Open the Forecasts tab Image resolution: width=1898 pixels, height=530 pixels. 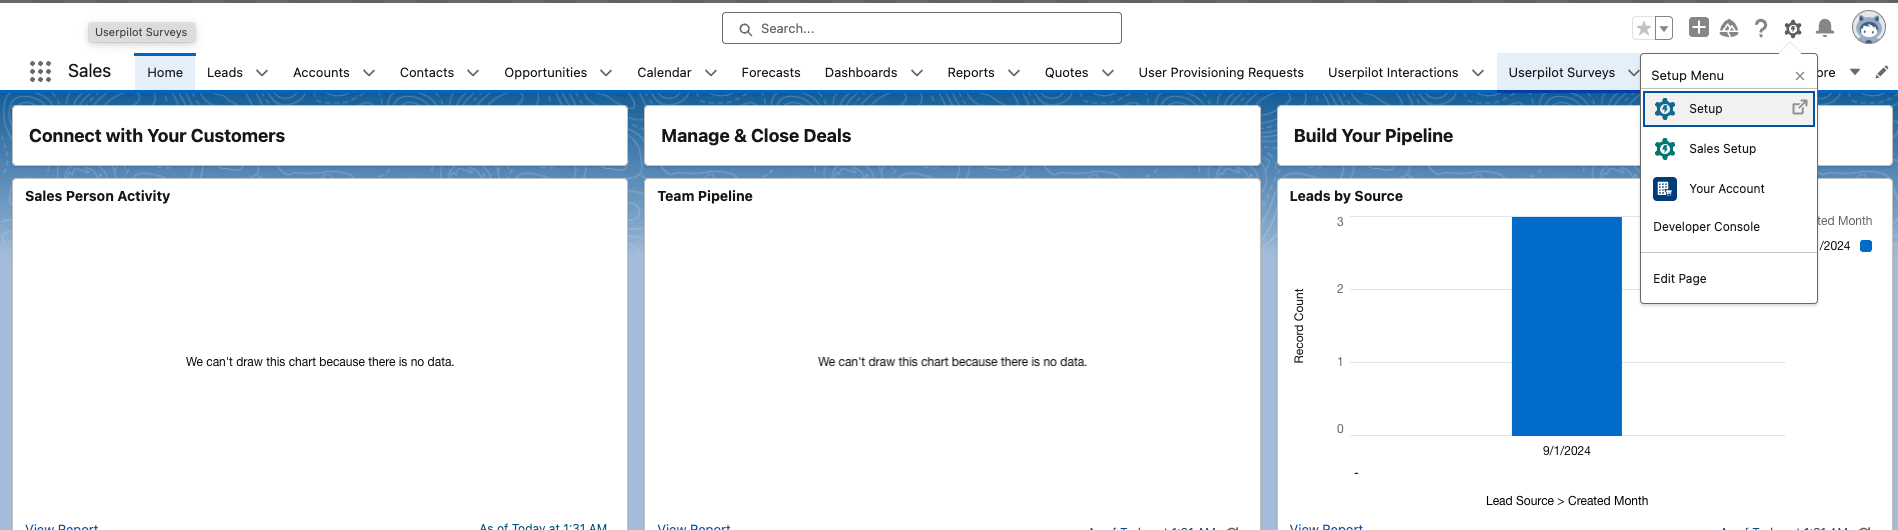click(x=771, y=73)
